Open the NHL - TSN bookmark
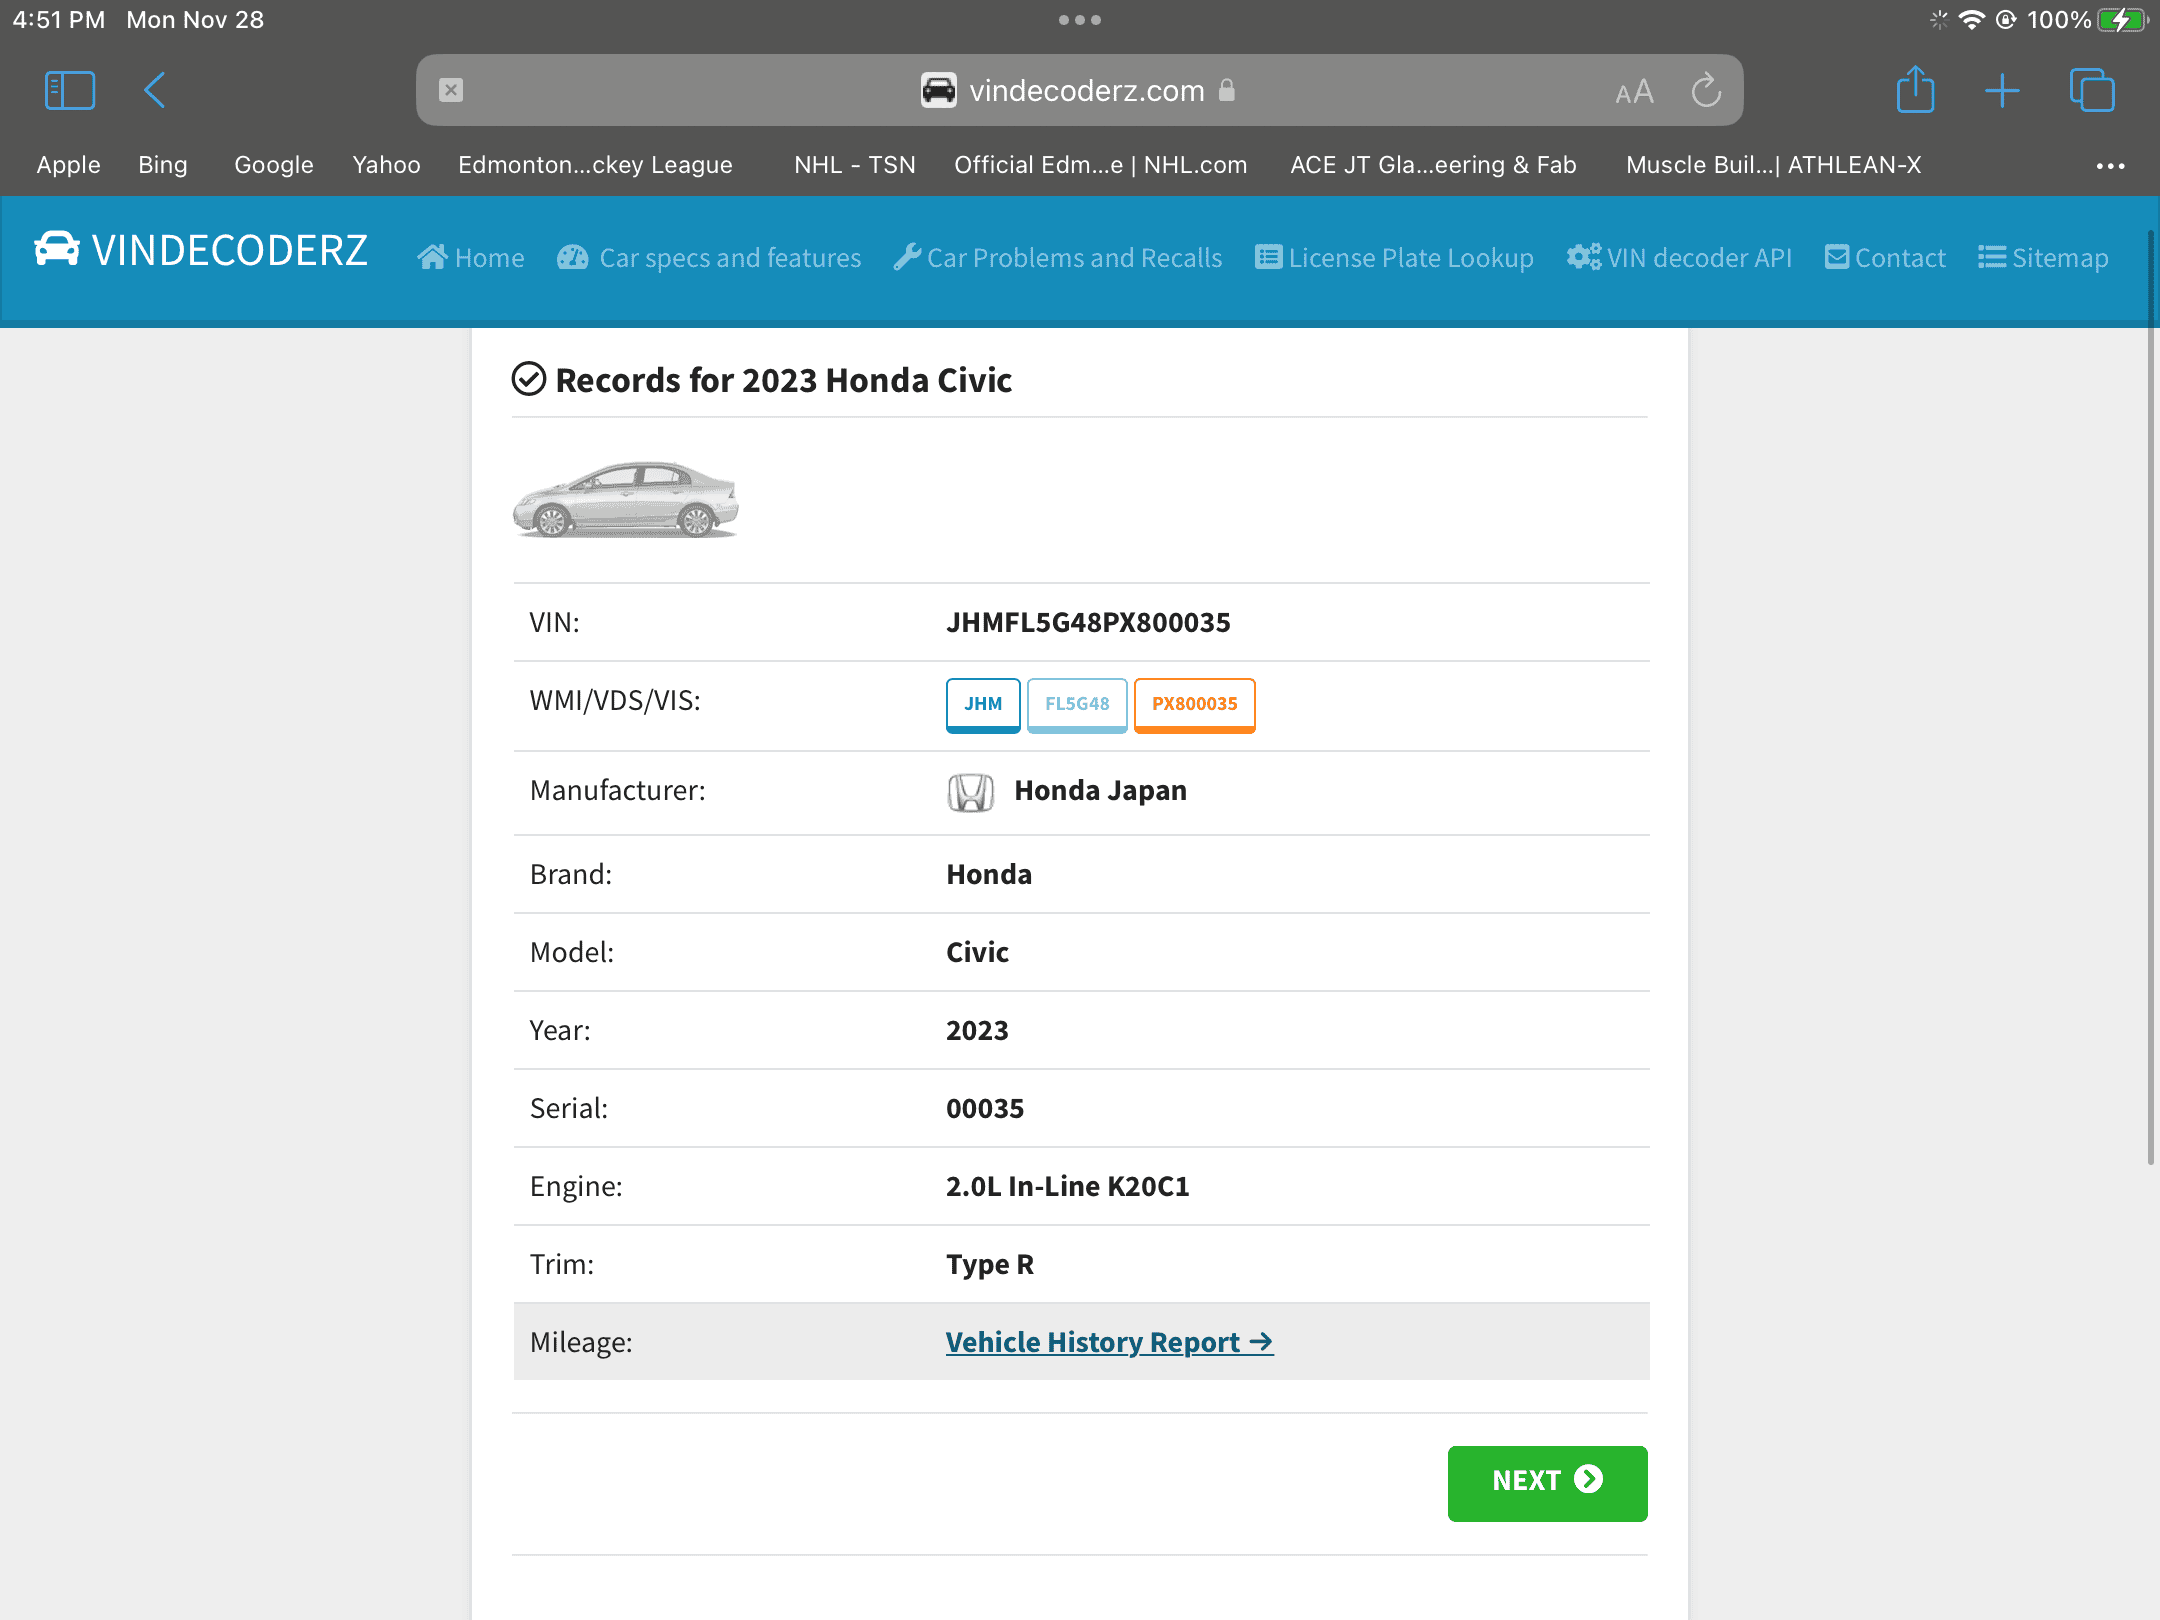 click(x=854, y=165)
